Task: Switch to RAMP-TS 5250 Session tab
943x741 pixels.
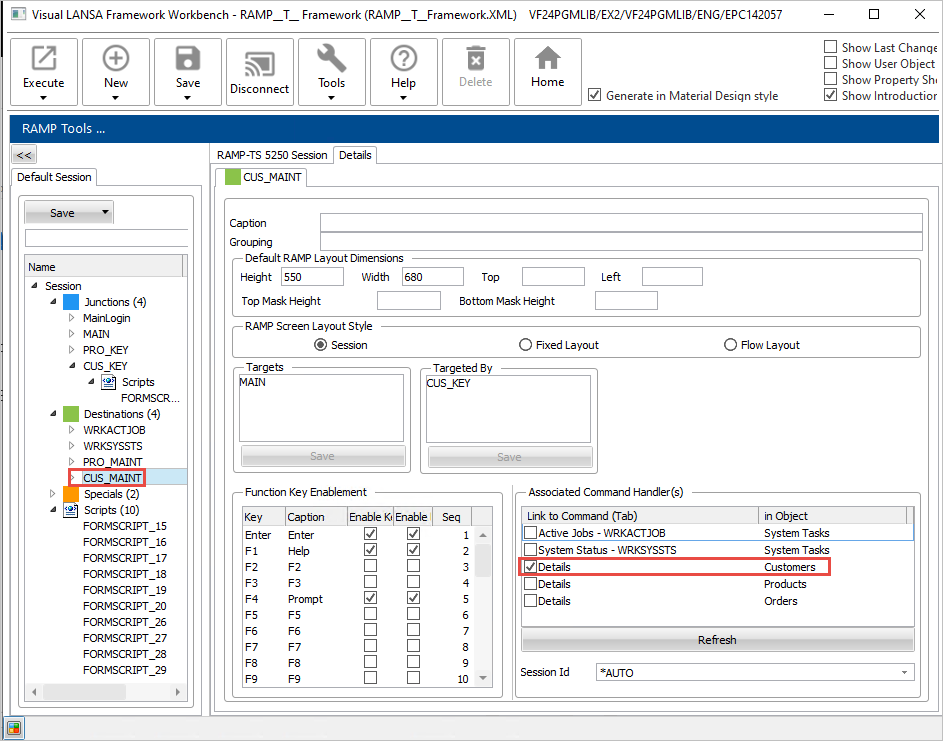Action: click(272, 155)
